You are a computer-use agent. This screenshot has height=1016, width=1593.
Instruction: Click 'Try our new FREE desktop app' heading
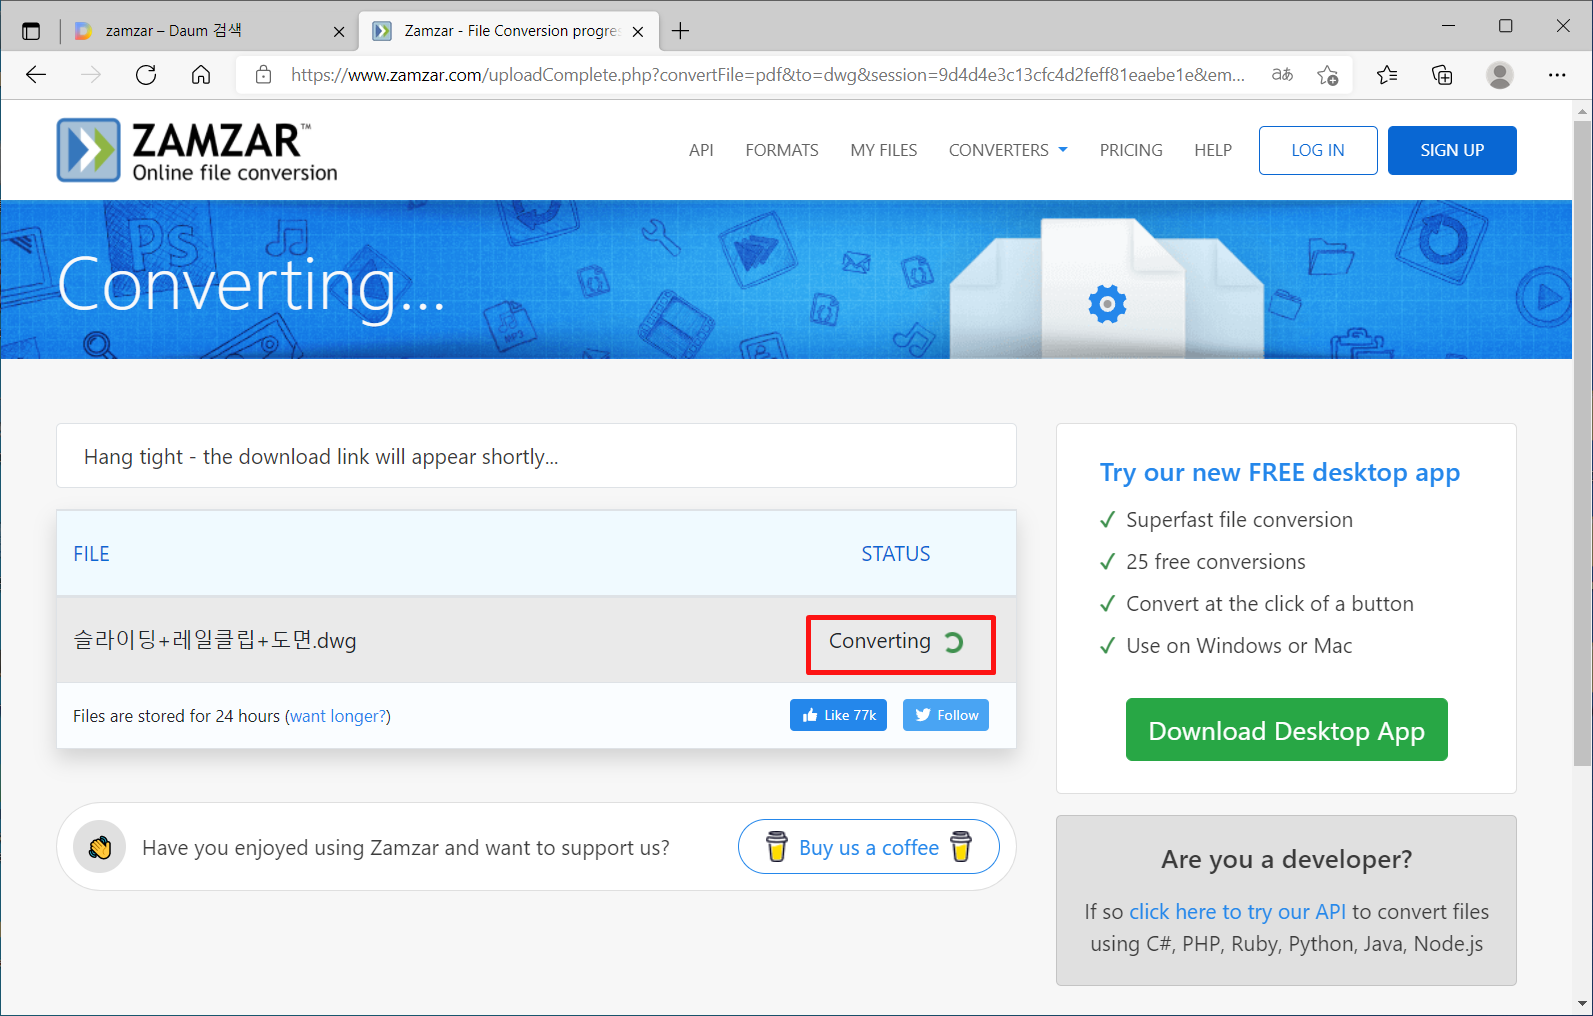coord(1280,472)
